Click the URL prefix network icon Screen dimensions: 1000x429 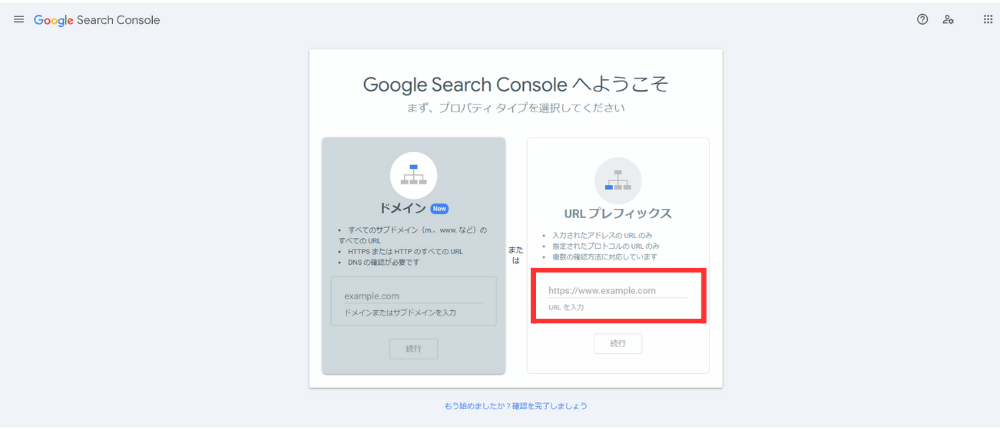(617, 180)
